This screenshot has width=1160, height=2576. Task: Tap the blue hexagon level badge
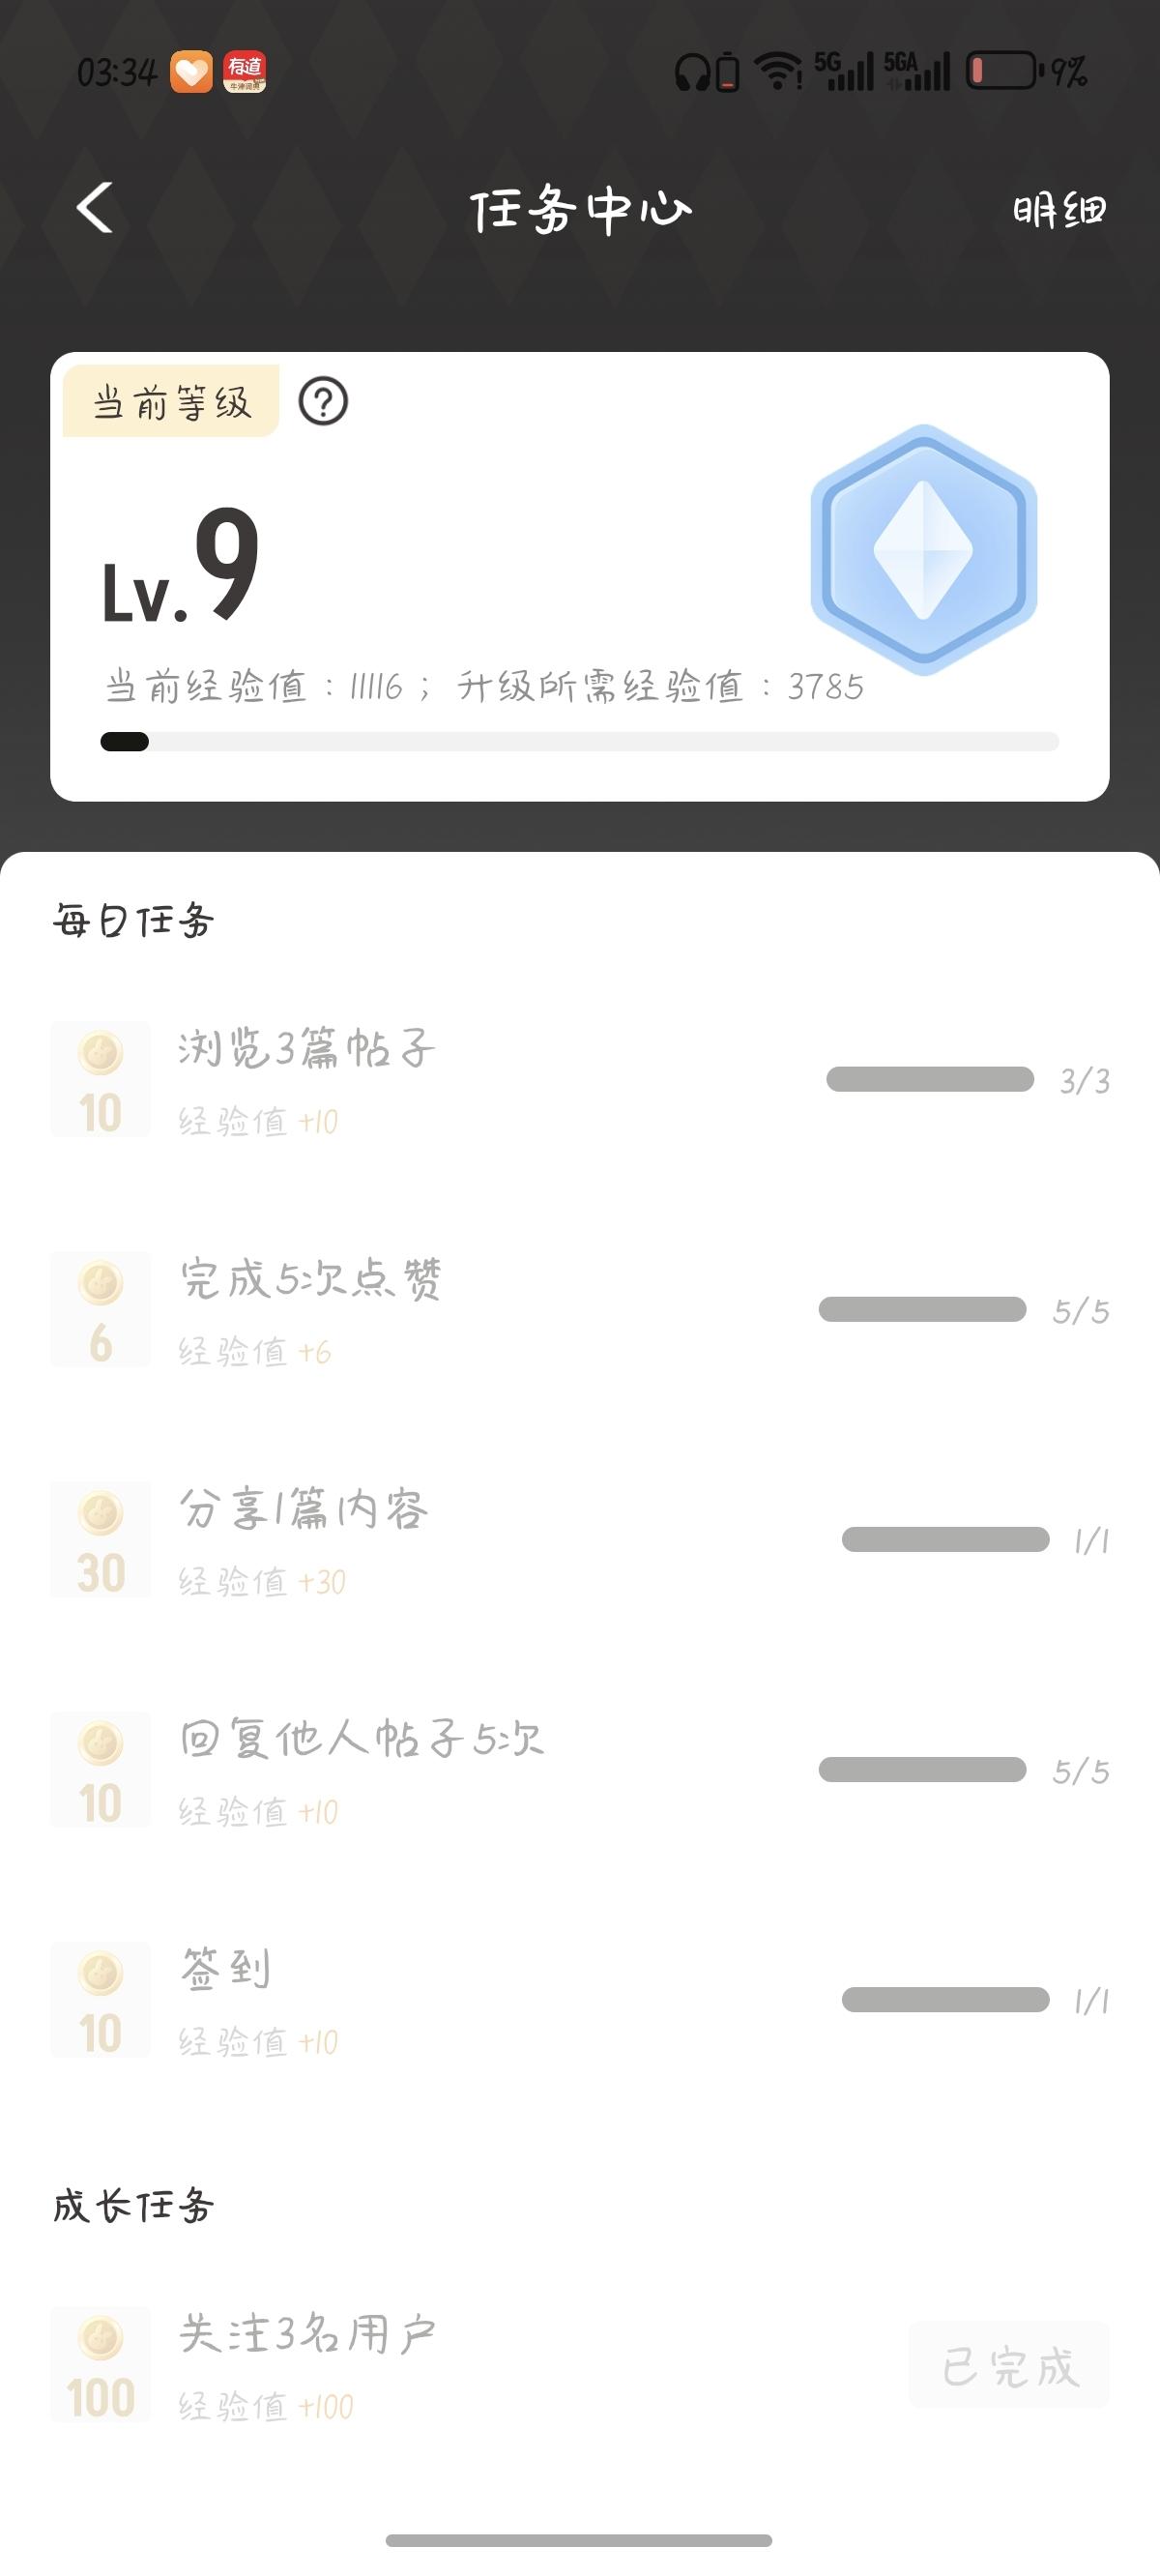(923, 549)
